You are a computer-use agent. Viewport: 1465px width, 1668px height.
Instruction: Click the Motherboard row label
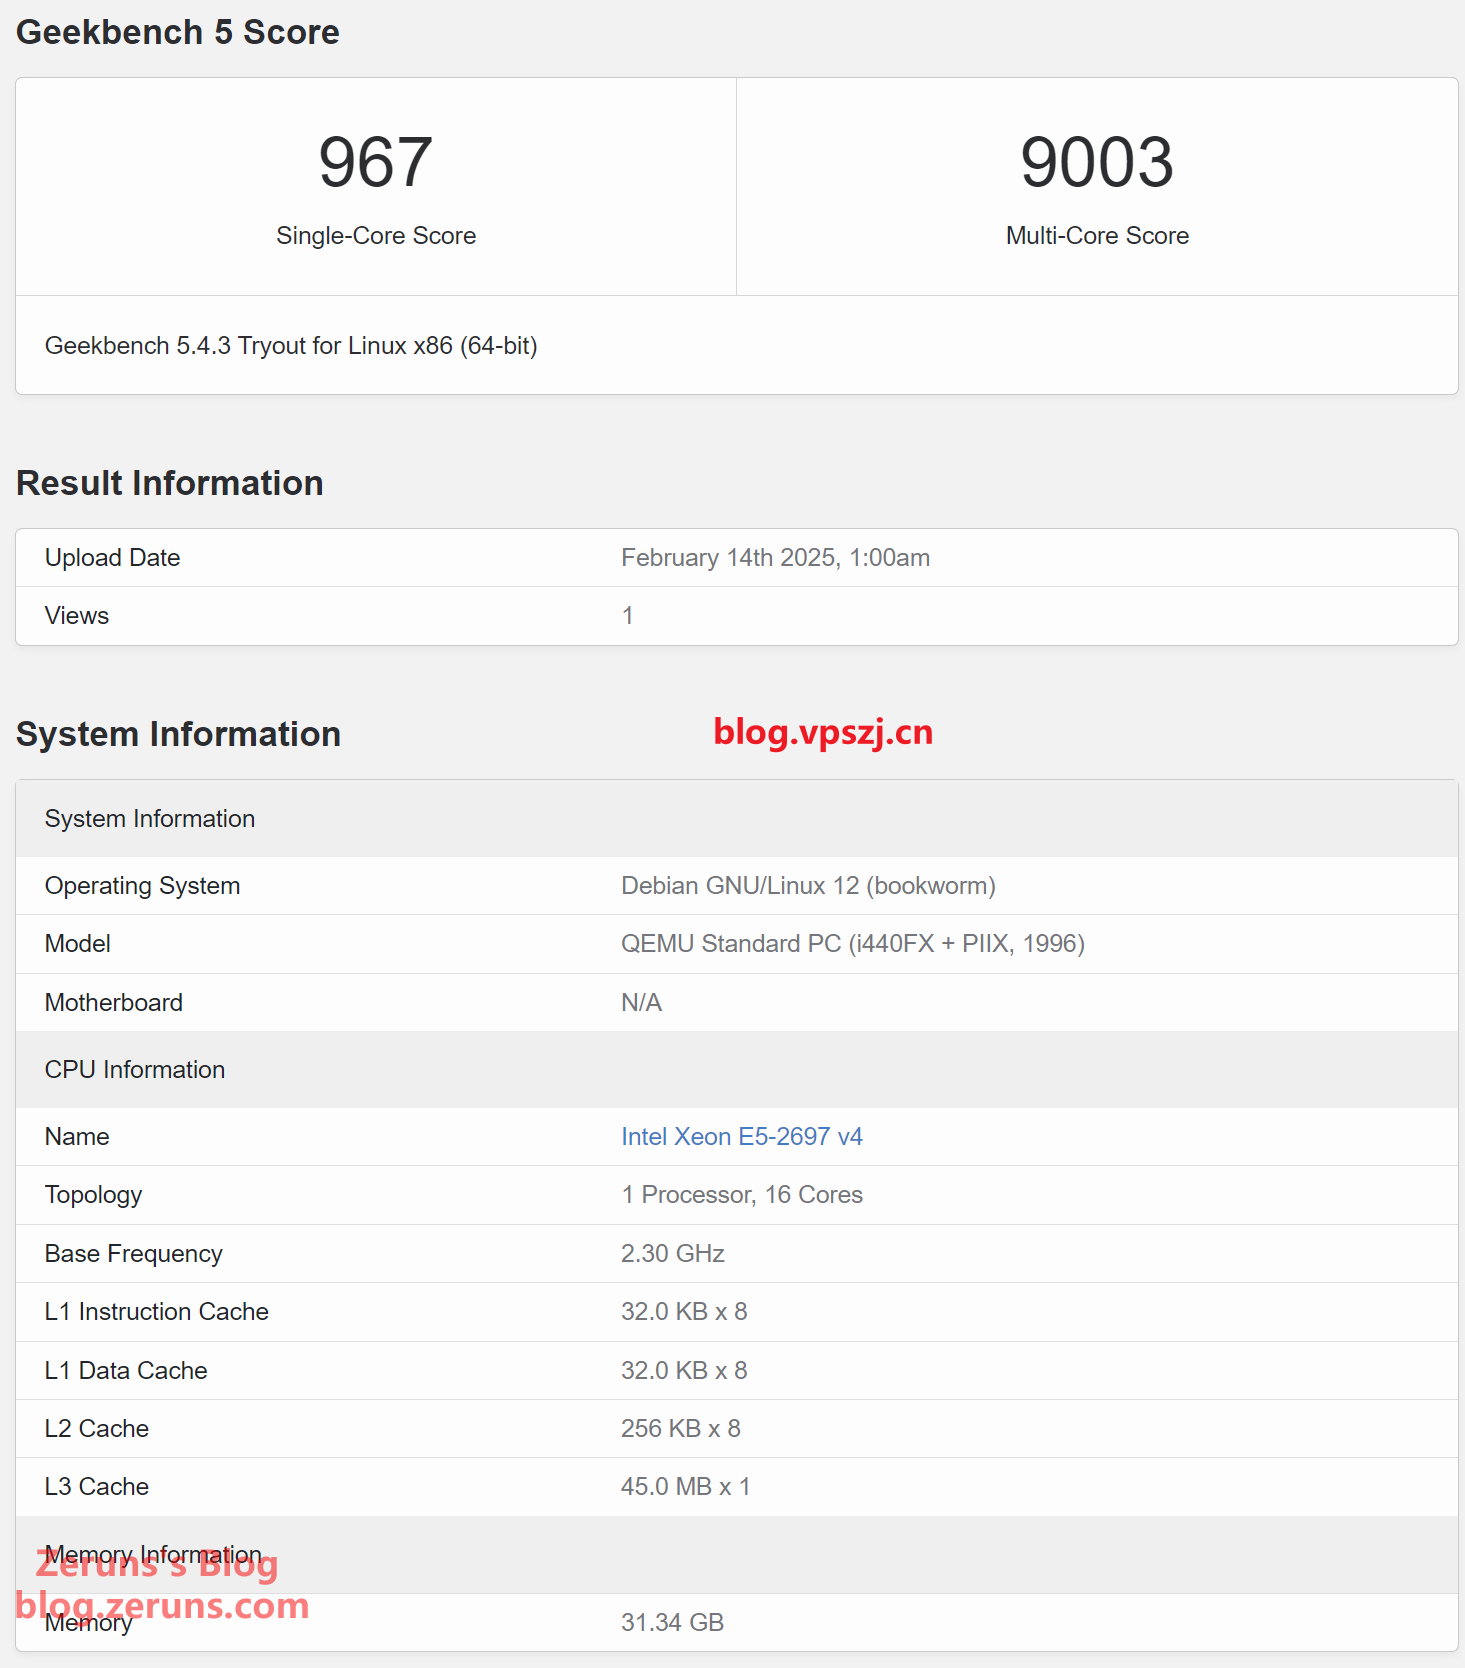[114, 1003]
